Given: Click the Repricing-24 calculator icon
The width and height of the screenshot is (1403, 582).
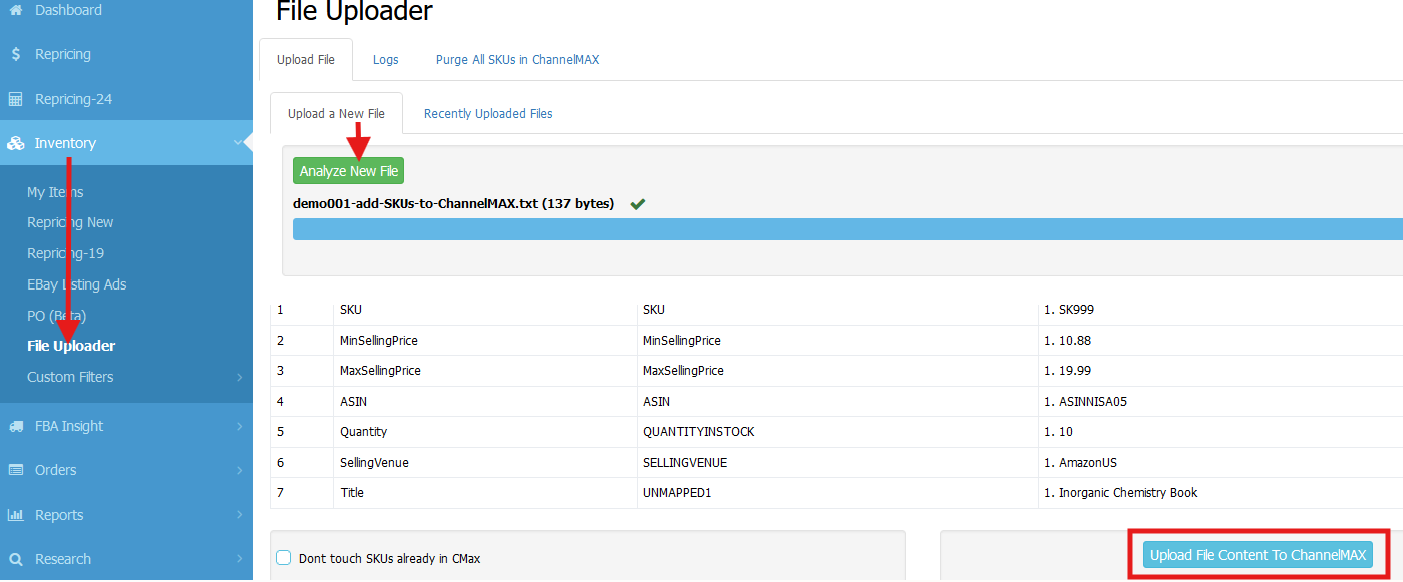Looking at the screenshot, I should (x=16, y=99).
